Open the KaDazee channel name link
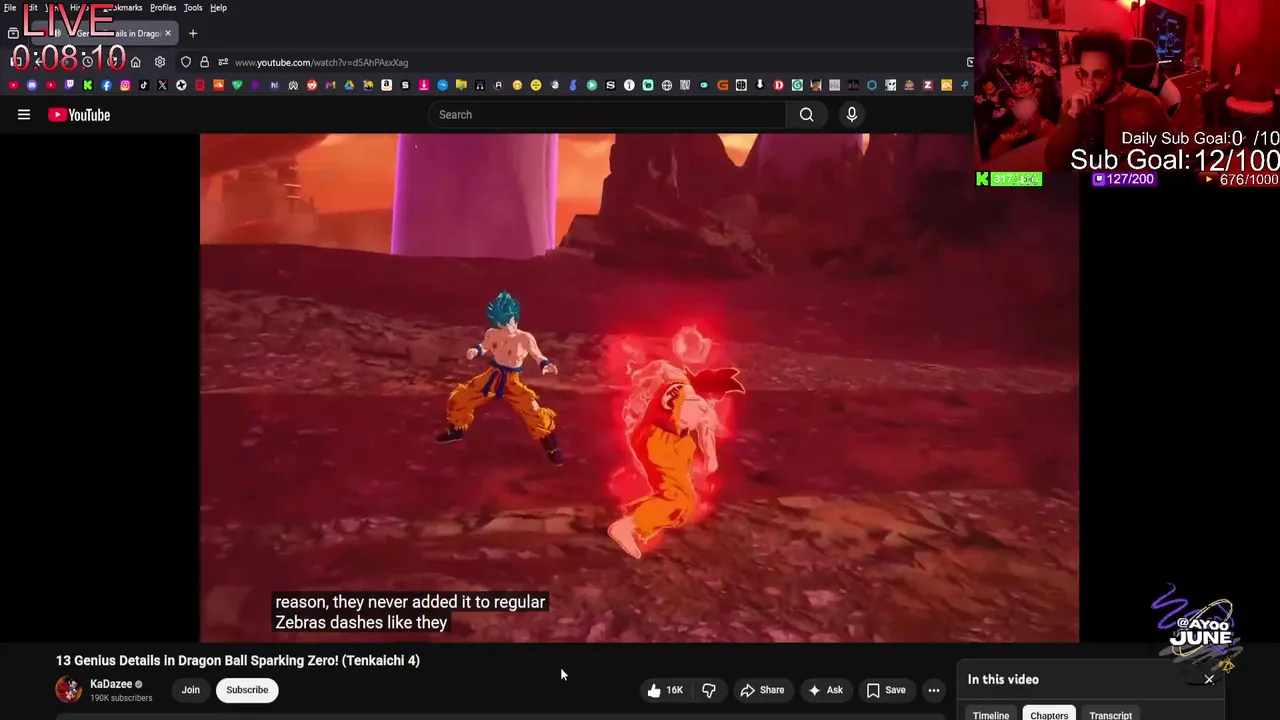Viewport: 1280px width, 720px height. pyautogui.click(x=111, y=684)
